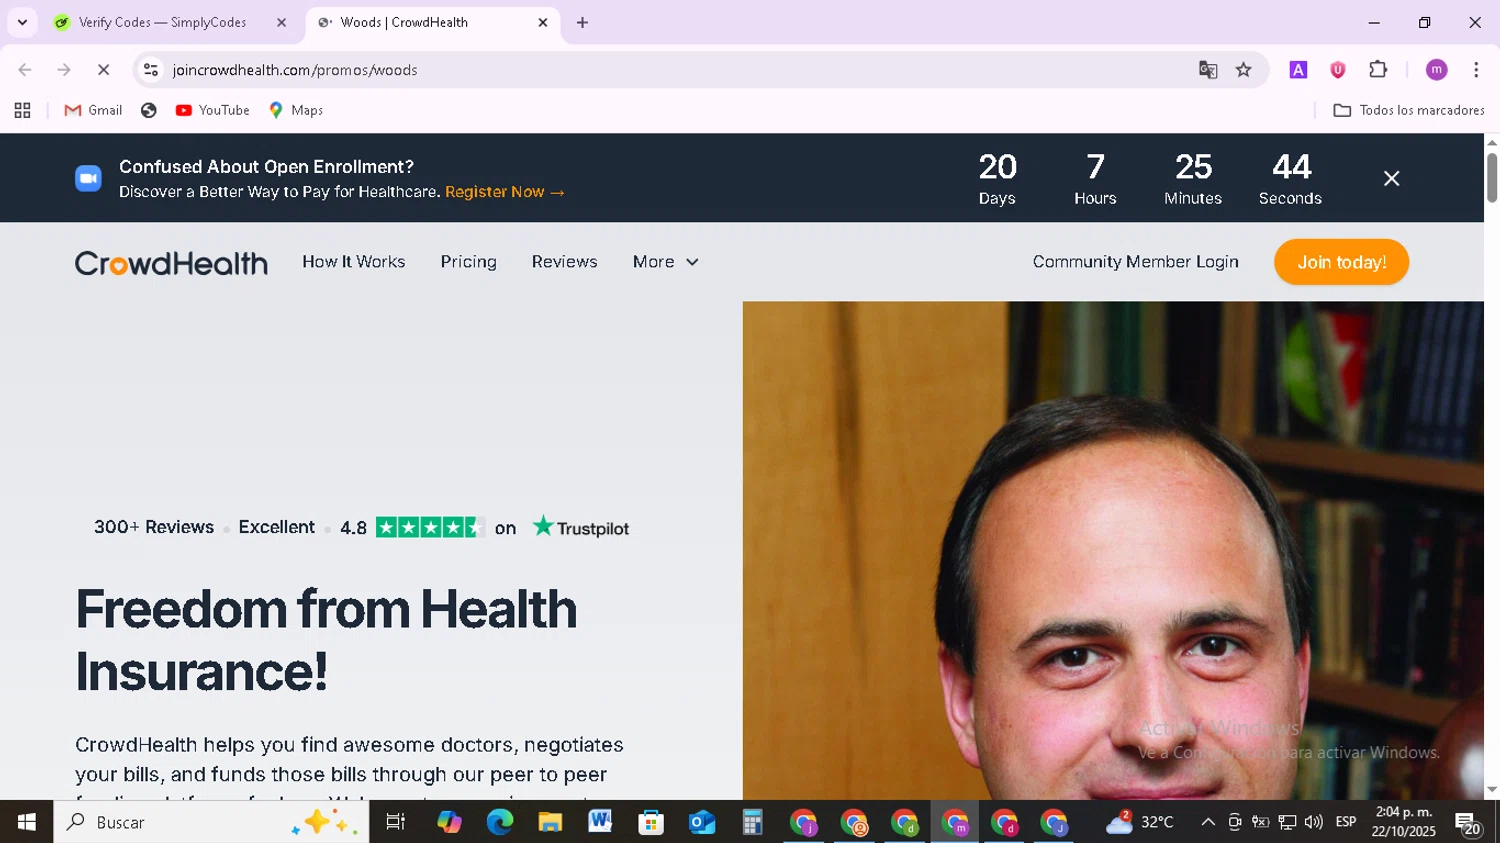Screen dimensions: 1500x843
Task: Open the clock and date flyout
Action: 1404,822
